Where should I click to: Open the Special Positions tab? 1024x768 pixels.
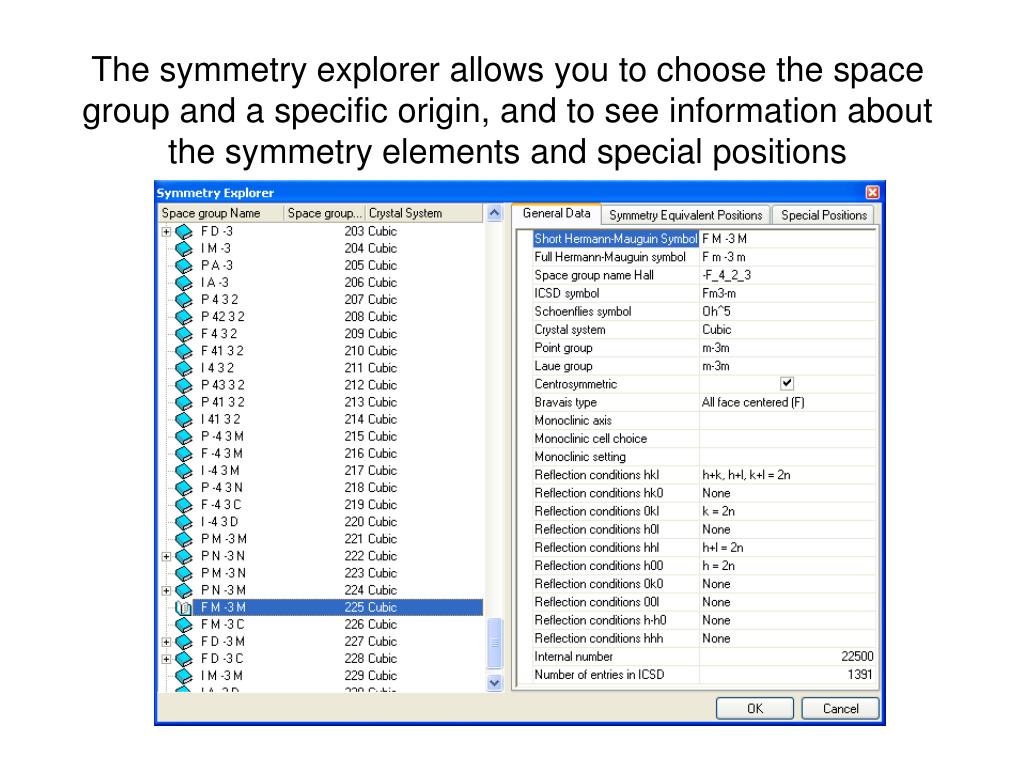tap(824, 215)
